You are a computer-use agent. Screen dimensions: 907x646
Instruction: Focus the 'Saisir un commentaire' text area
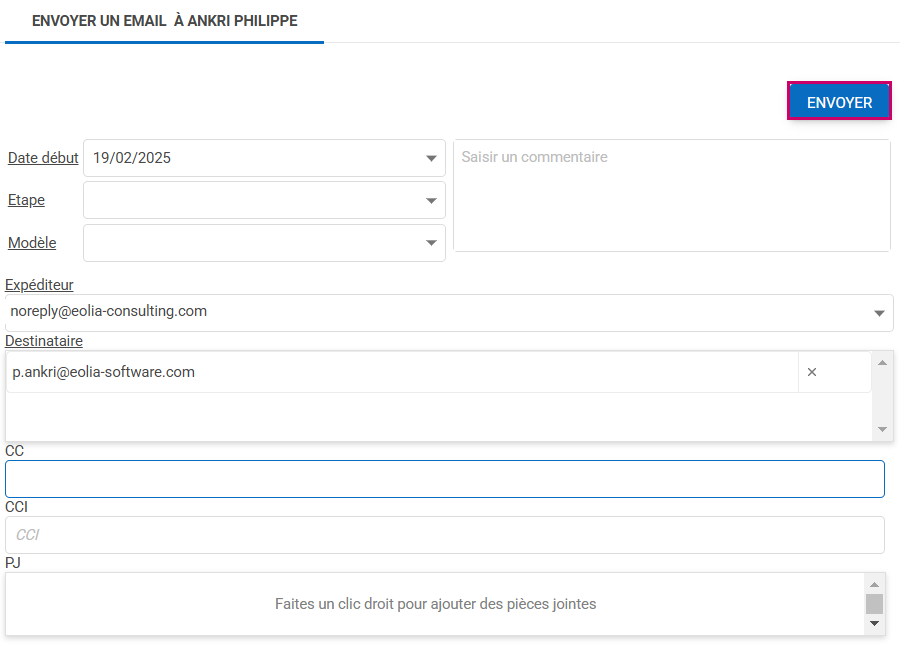[x=671, y=195]
